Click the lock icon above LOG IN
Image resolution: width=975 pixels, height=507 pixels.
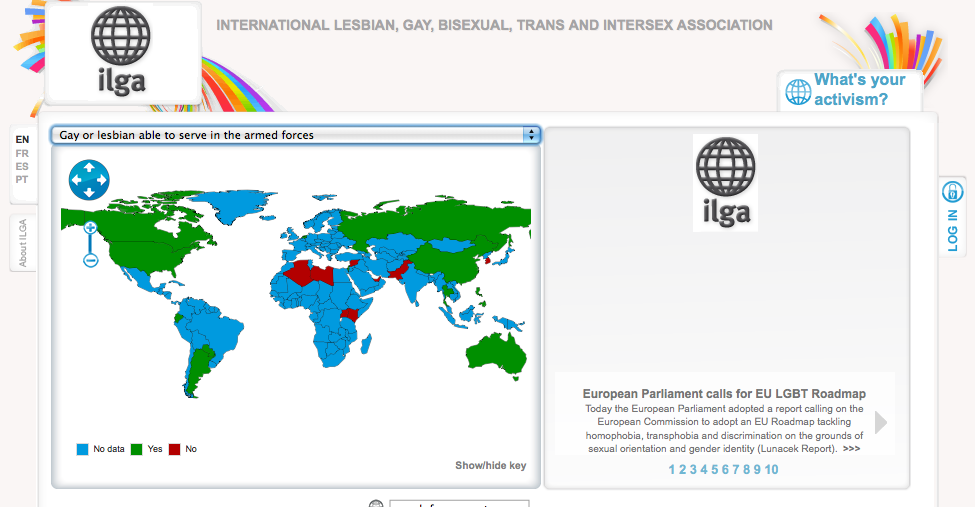tap(952, 192)
